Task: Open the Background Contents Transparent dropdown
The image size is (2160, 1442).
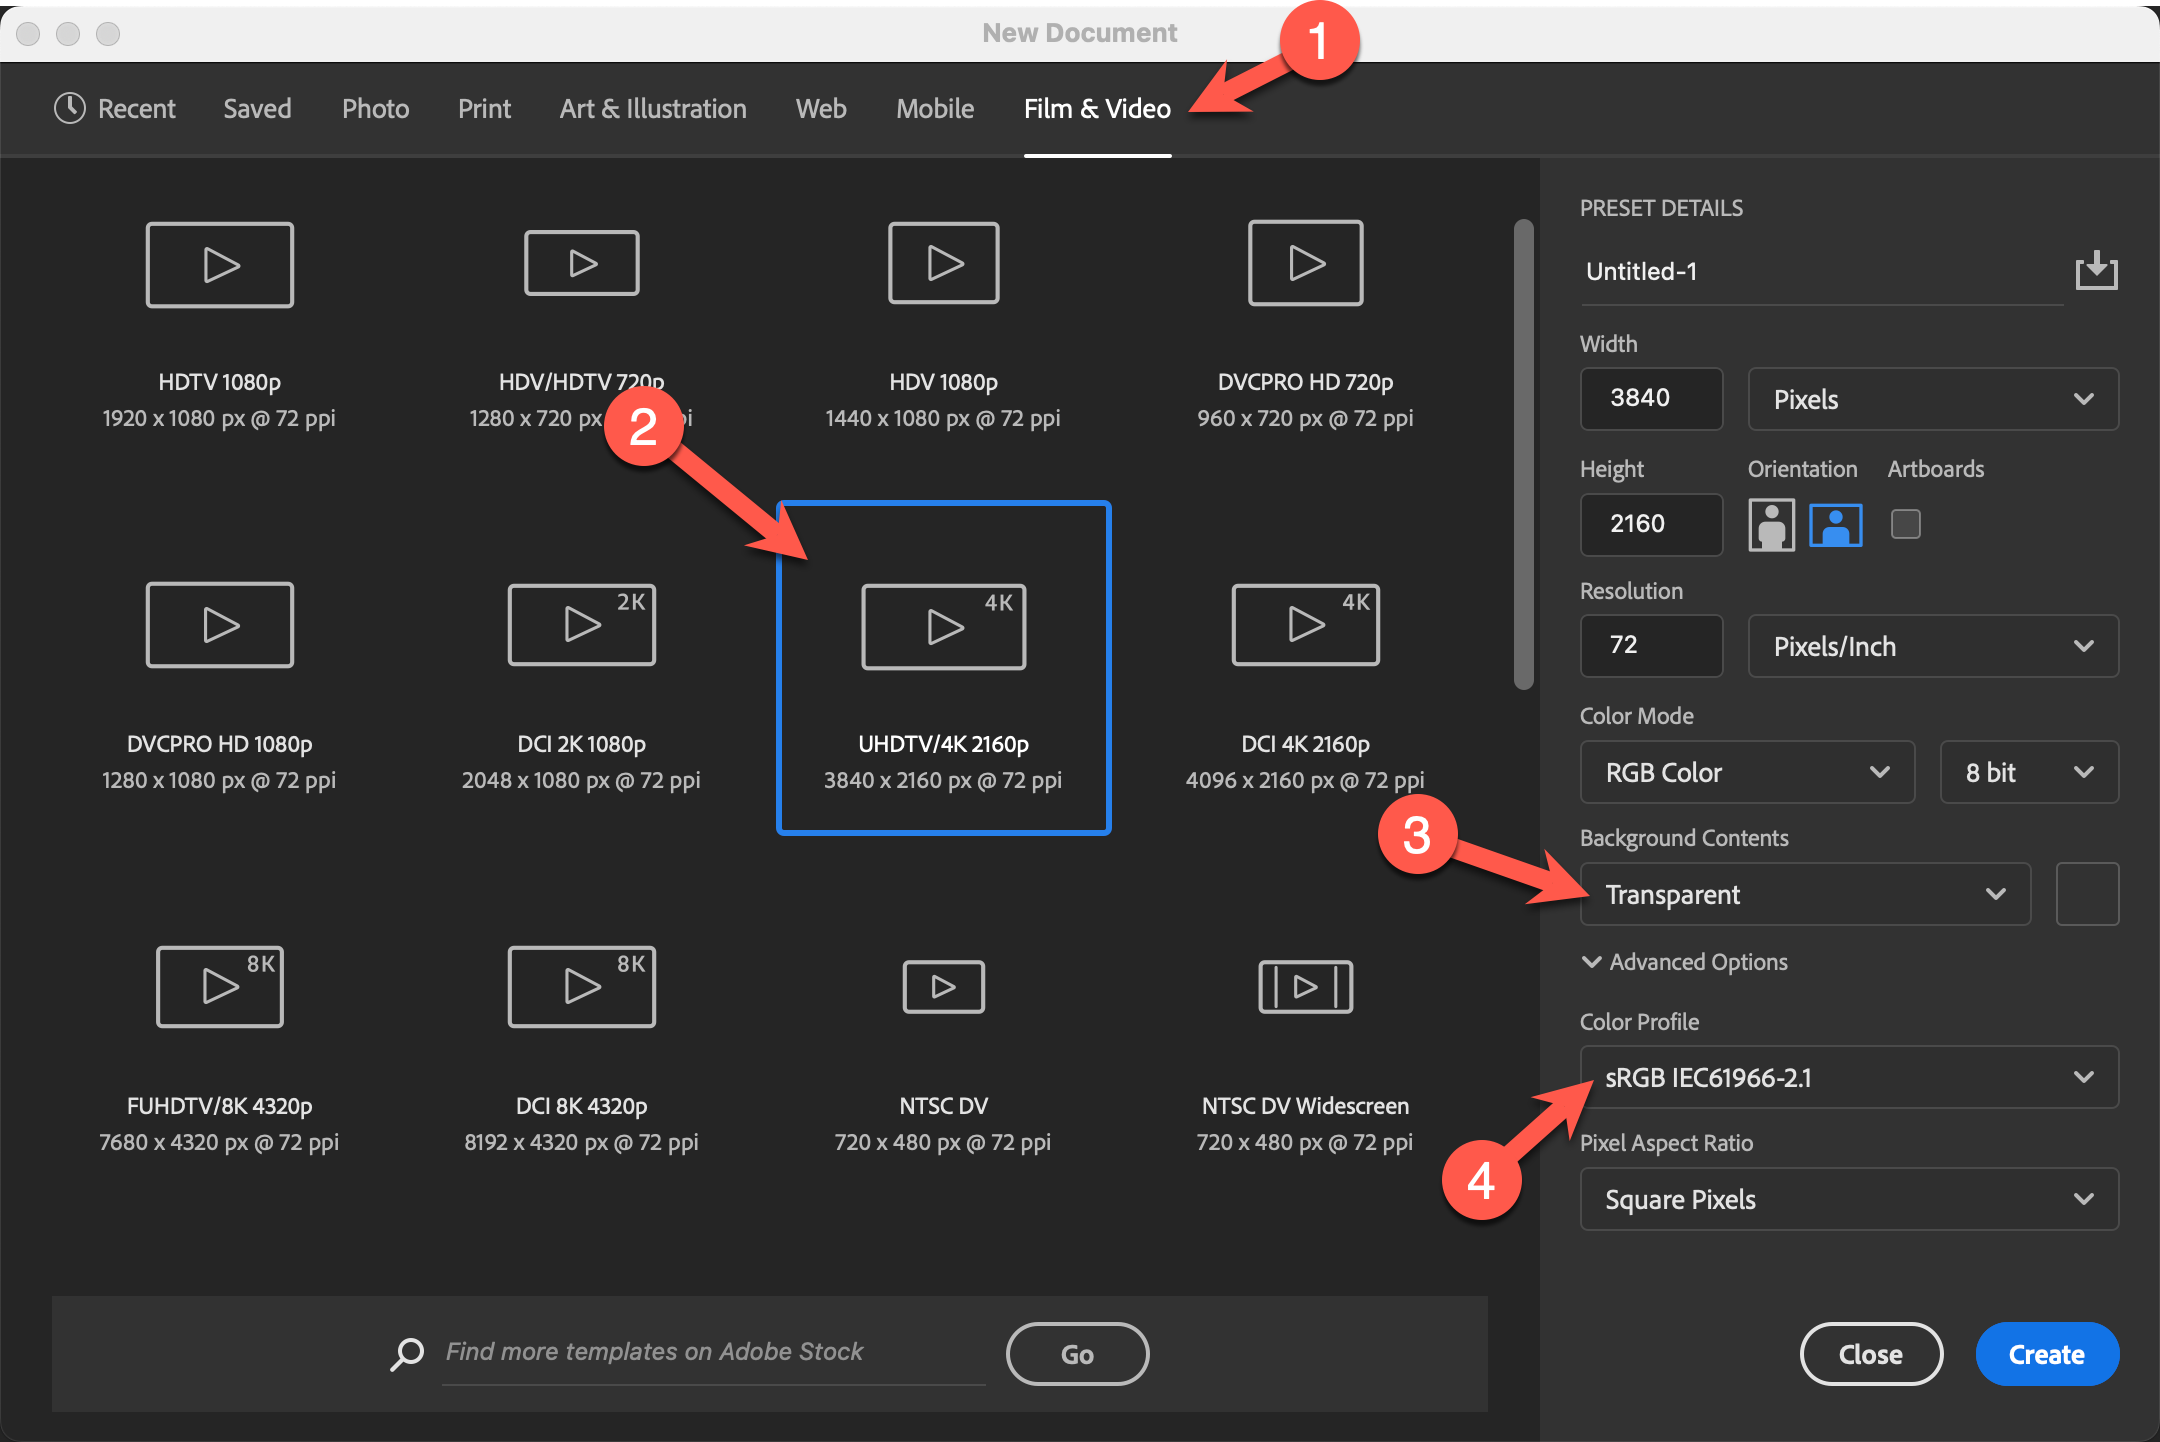Action: (1805, 894)
